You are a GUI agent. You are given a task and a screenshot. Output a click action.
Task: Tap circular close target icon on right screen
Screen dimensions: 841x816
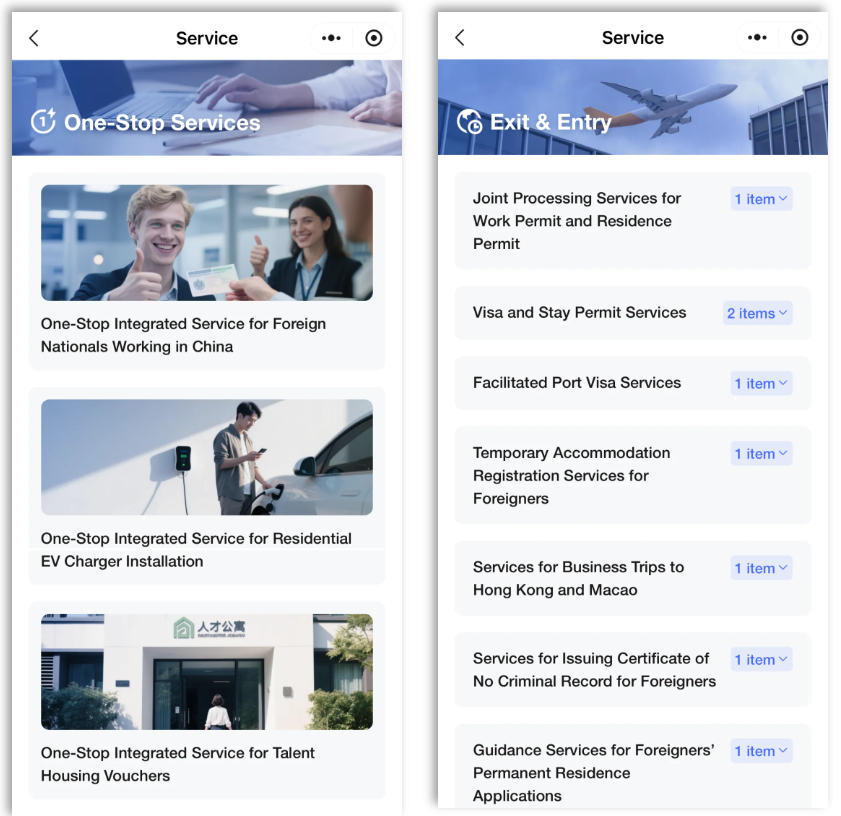tap(800, 38)
